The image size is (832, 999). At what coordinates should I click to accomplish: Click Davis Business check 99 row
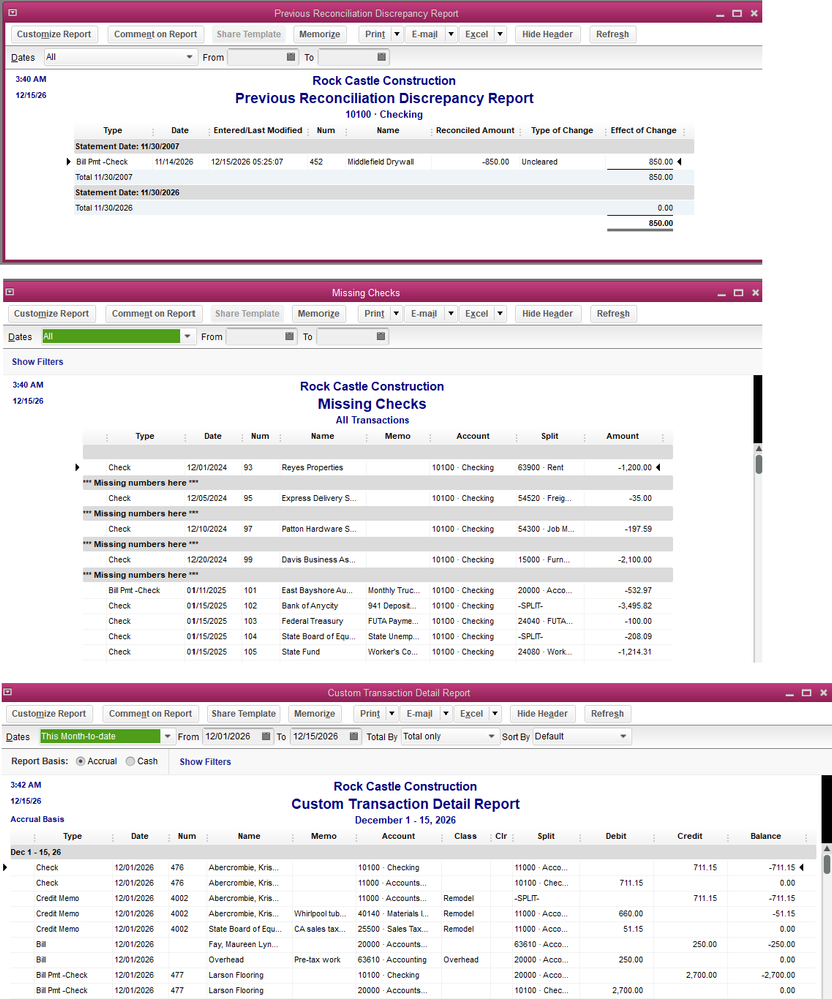(377, 559)
